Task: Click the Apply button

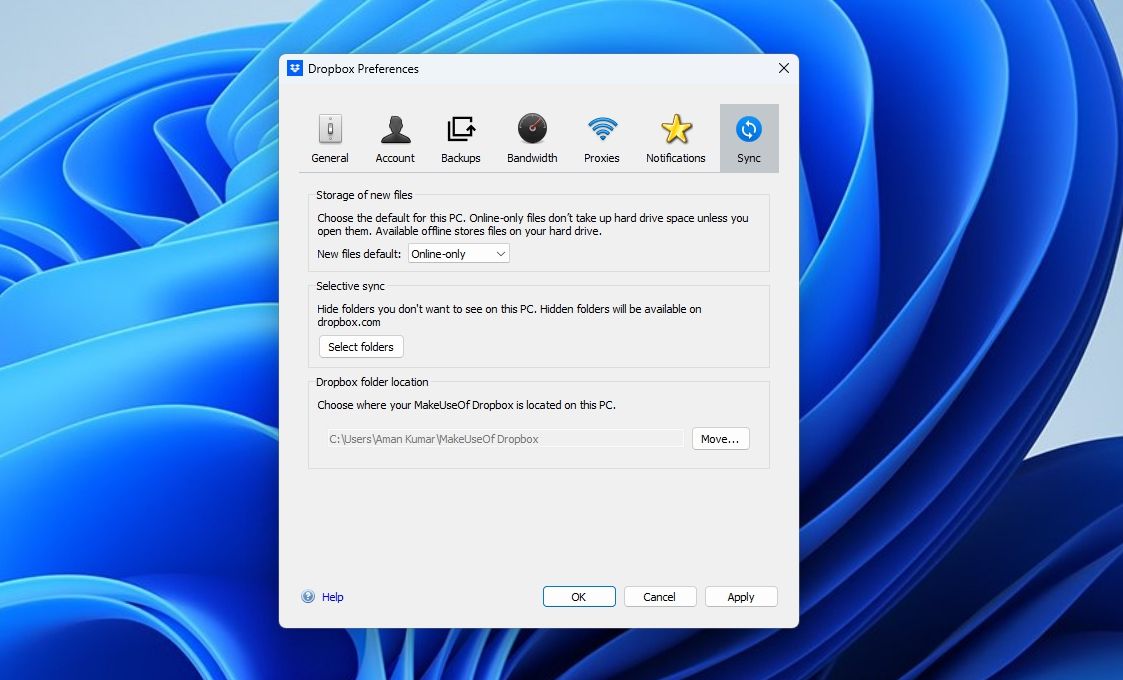Action: 741,597
